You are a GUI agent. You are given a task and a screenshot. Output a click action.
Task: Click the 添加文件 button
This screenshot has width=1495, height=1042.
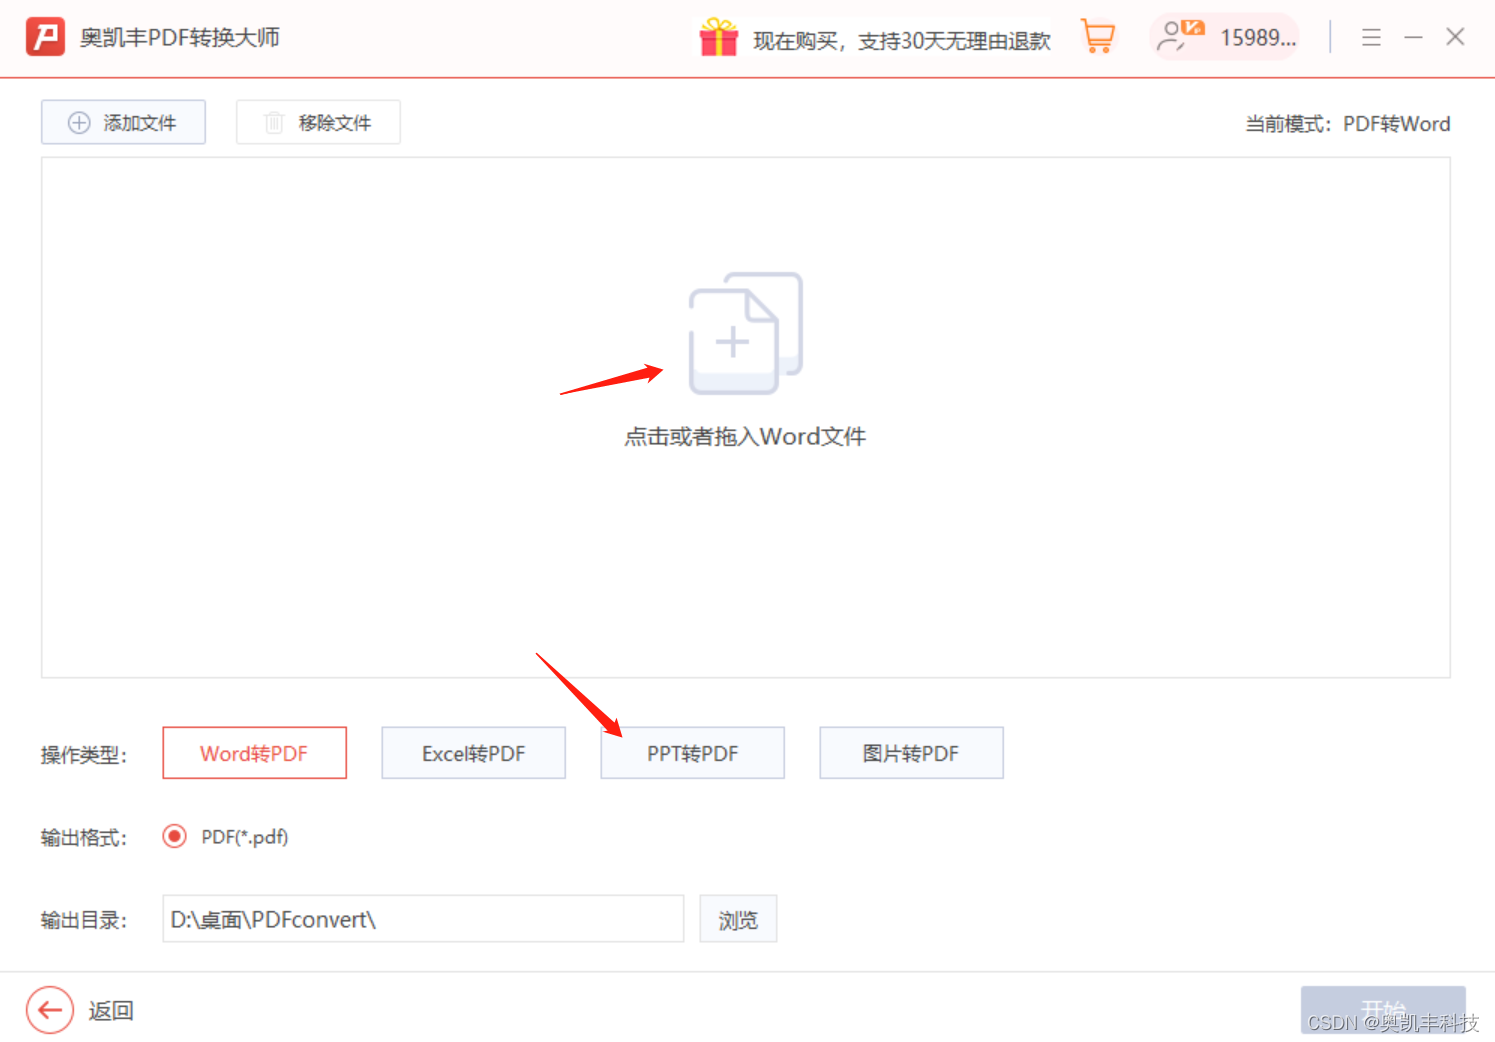(x=123, y=122)
